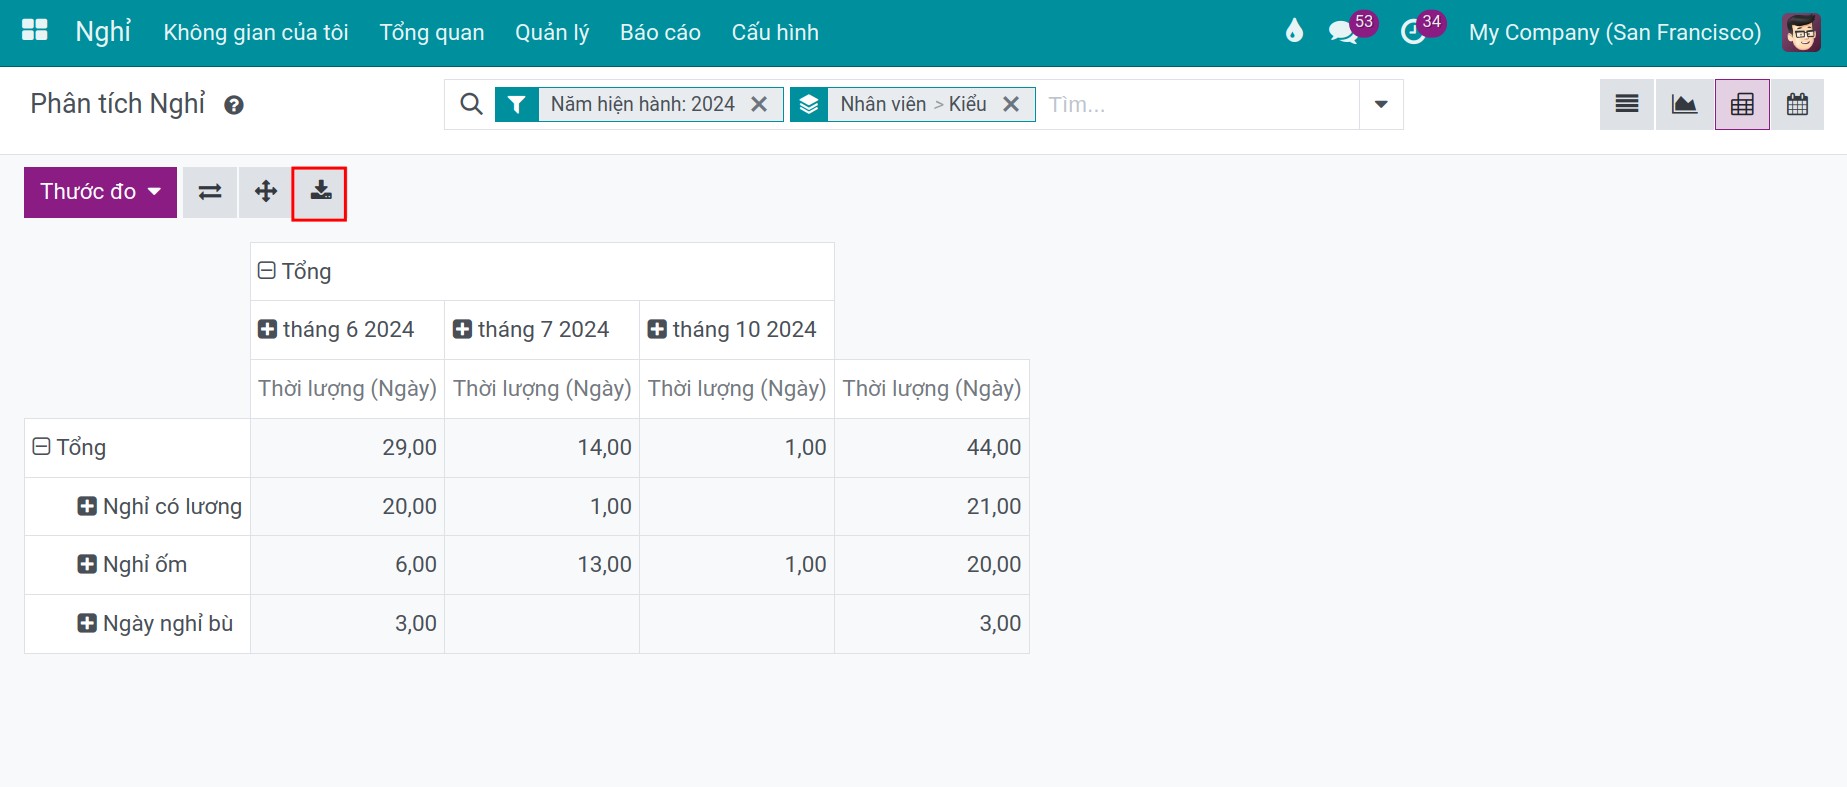Click the 13,00 Nghỉ ốm July cell
The height and width of the screenshot is (787, 1847).
point(542,564)
